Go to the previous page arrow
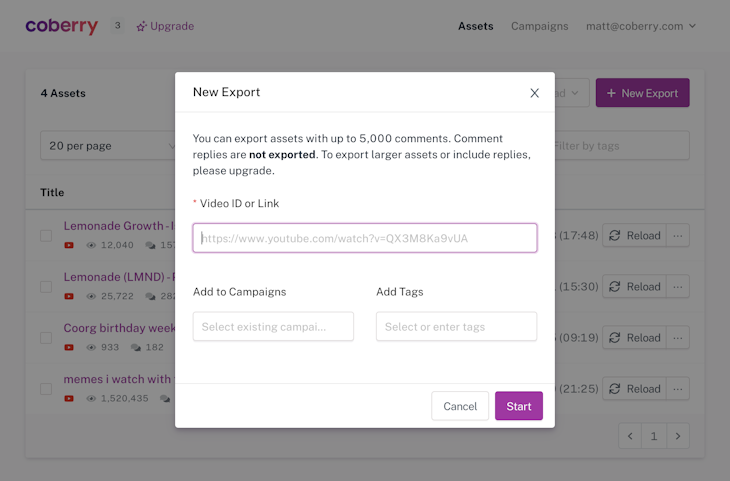 (x=630, y=436)
